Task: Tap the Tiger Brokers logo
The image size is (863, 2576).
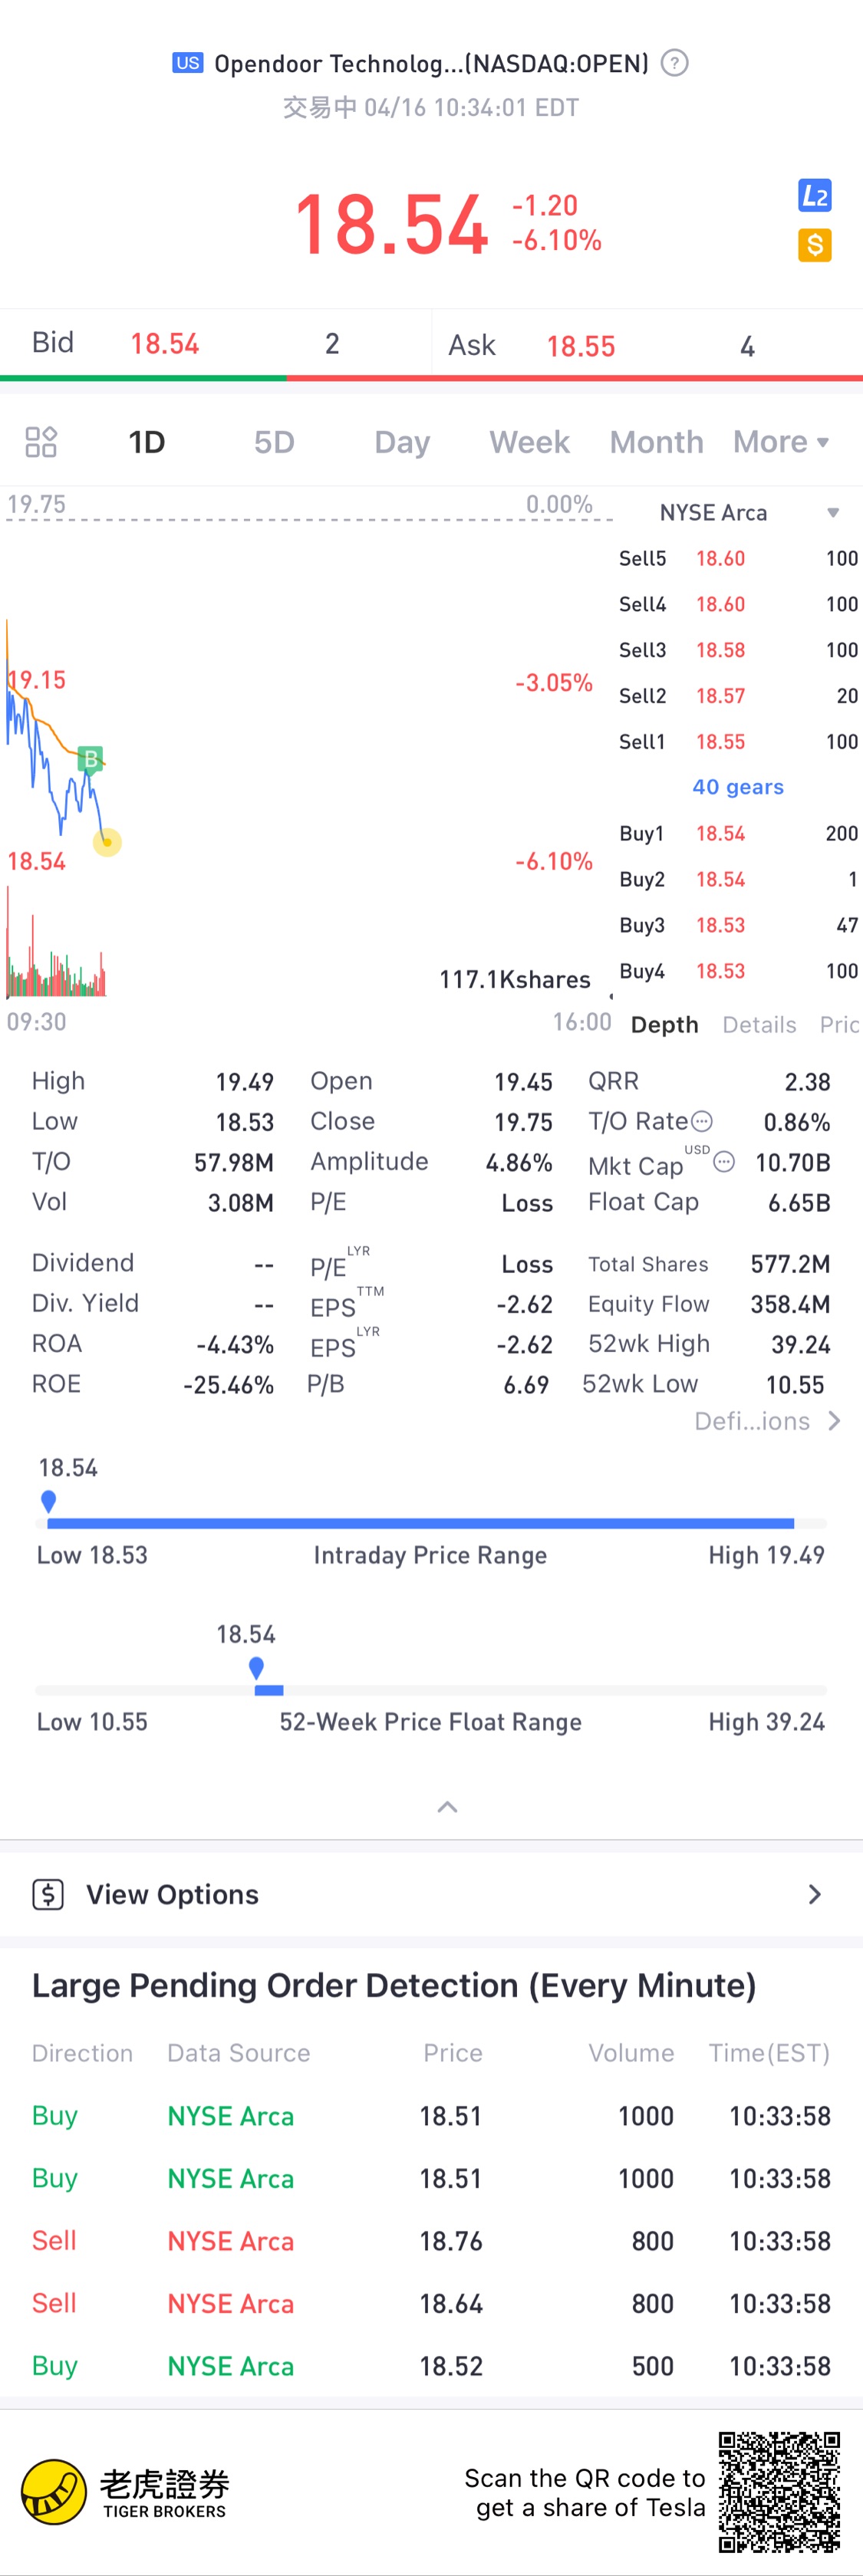Action: pyautogui.click(x=54, y=2492)
